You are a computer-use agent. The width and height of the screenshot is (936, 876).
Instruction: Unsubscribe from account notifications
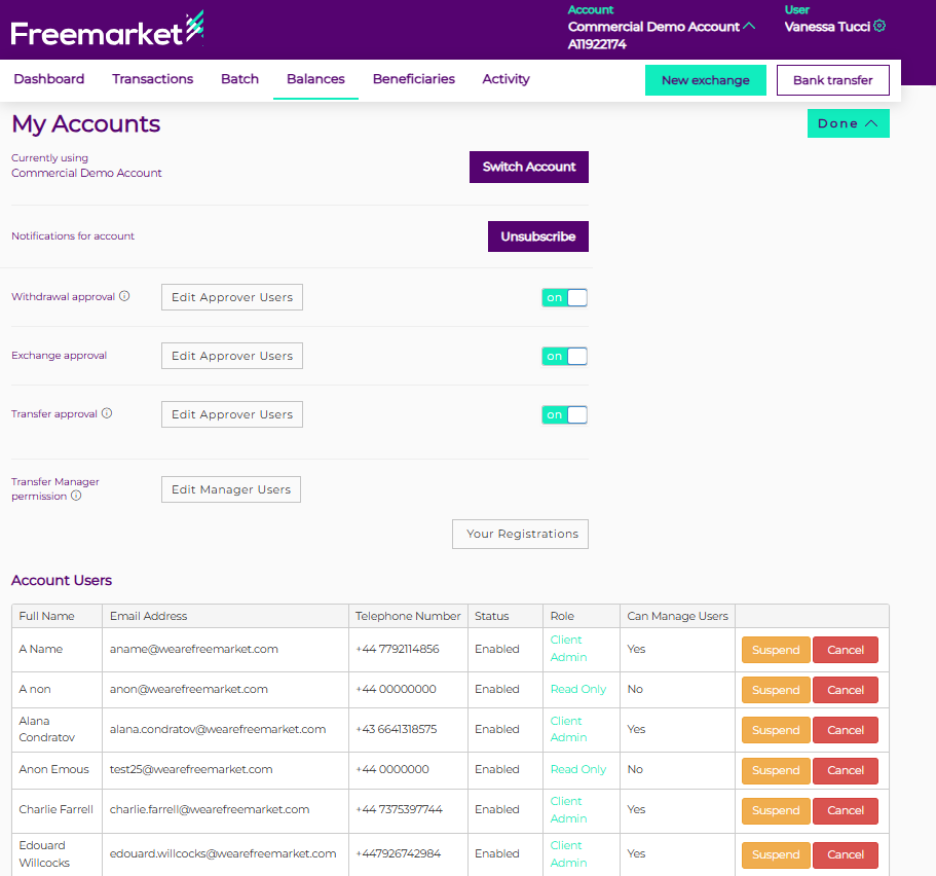(538, 237)
